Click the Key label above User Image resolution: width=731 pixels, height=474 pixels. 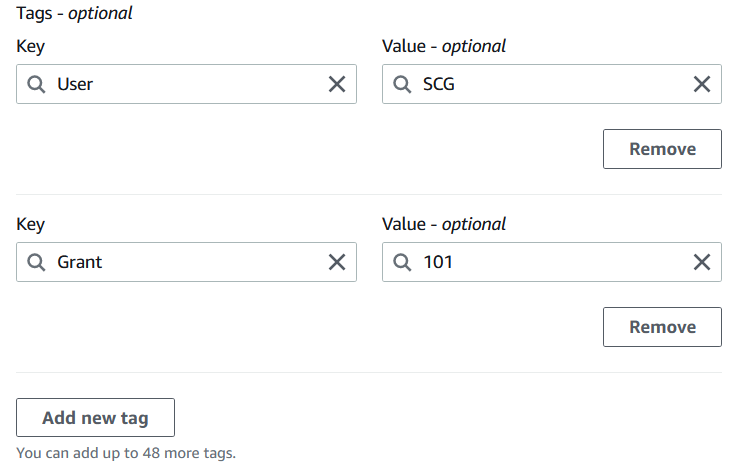coord(31,46)
